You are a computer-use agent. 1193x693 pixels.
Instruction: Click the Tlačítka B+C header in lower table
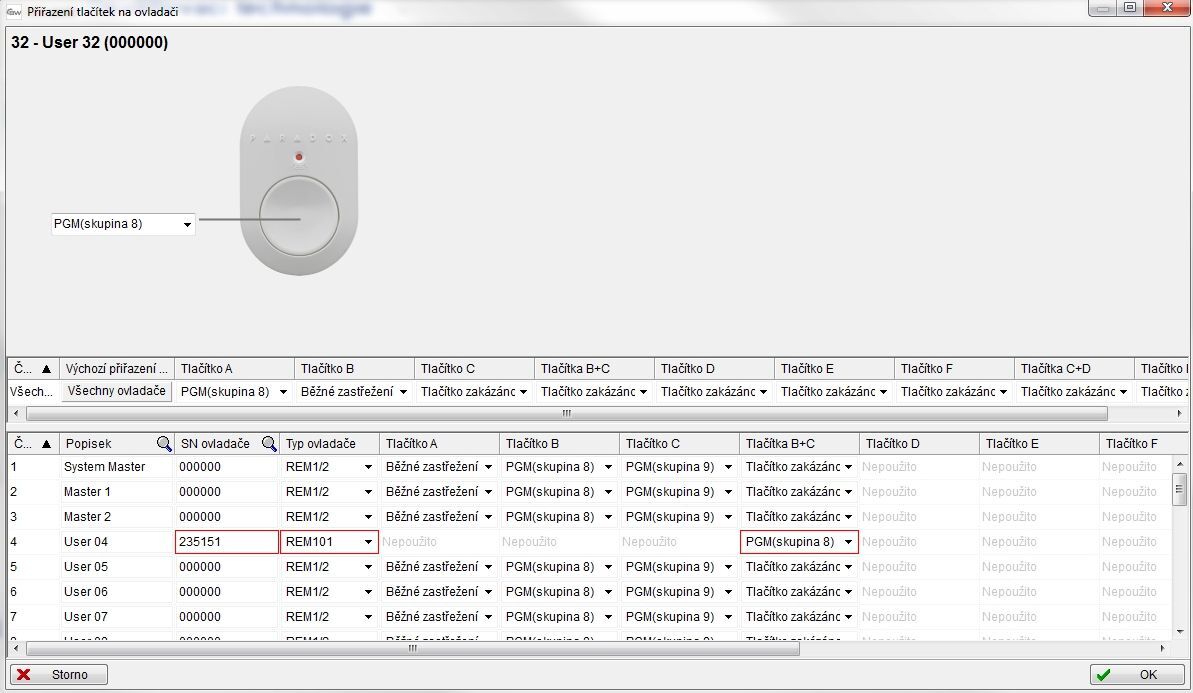click(798, 443)
